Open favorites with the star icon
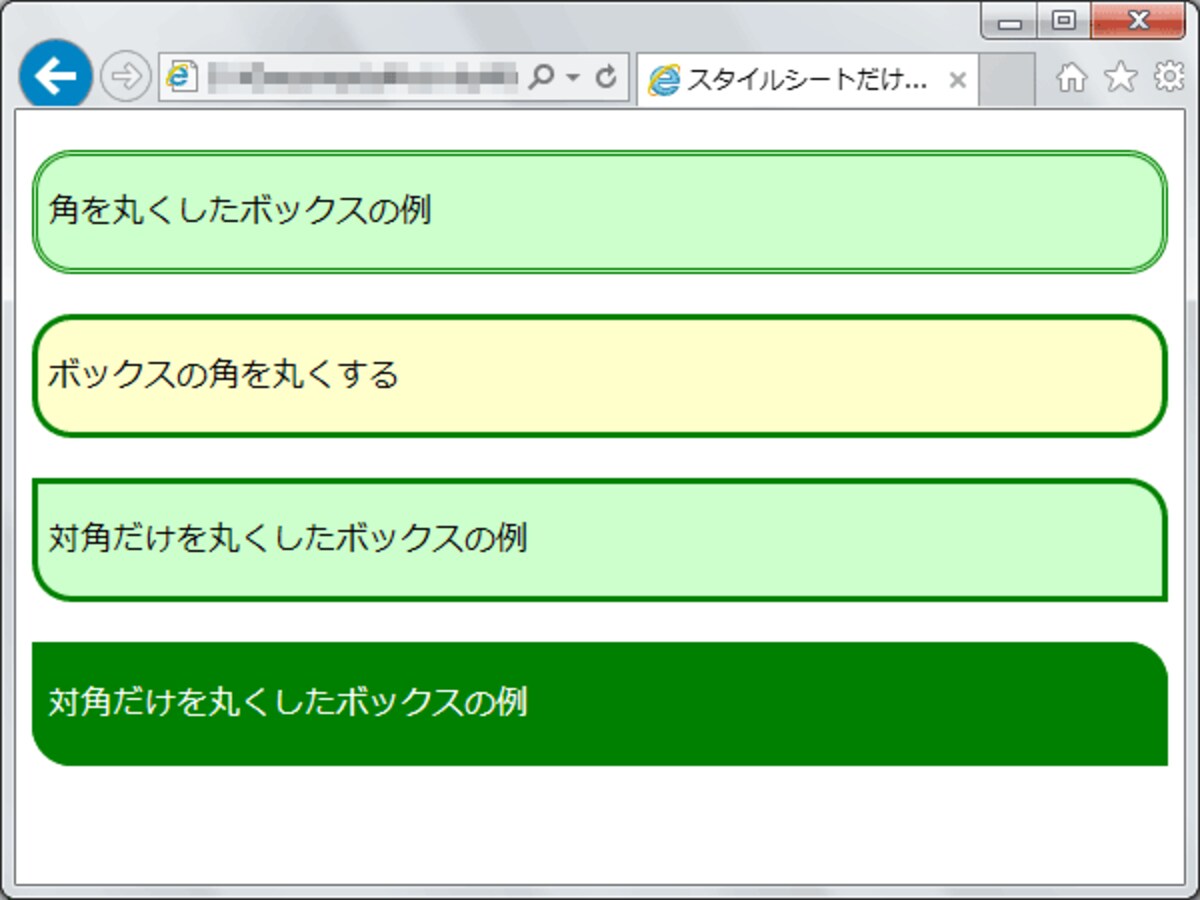The image size is (1200, 900). (x=1120, y=78)
